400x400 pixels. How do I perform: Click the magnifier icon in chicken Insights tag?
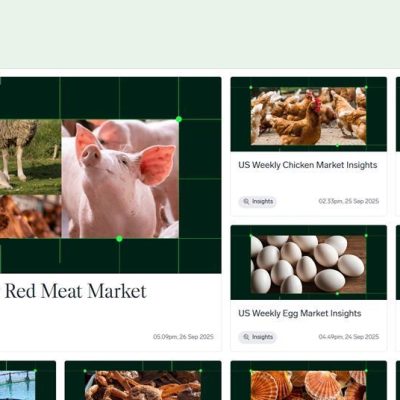[246, 202]
